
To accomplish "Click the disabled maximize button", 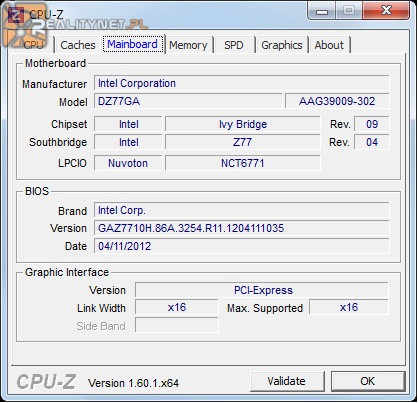I will [349, 11].
